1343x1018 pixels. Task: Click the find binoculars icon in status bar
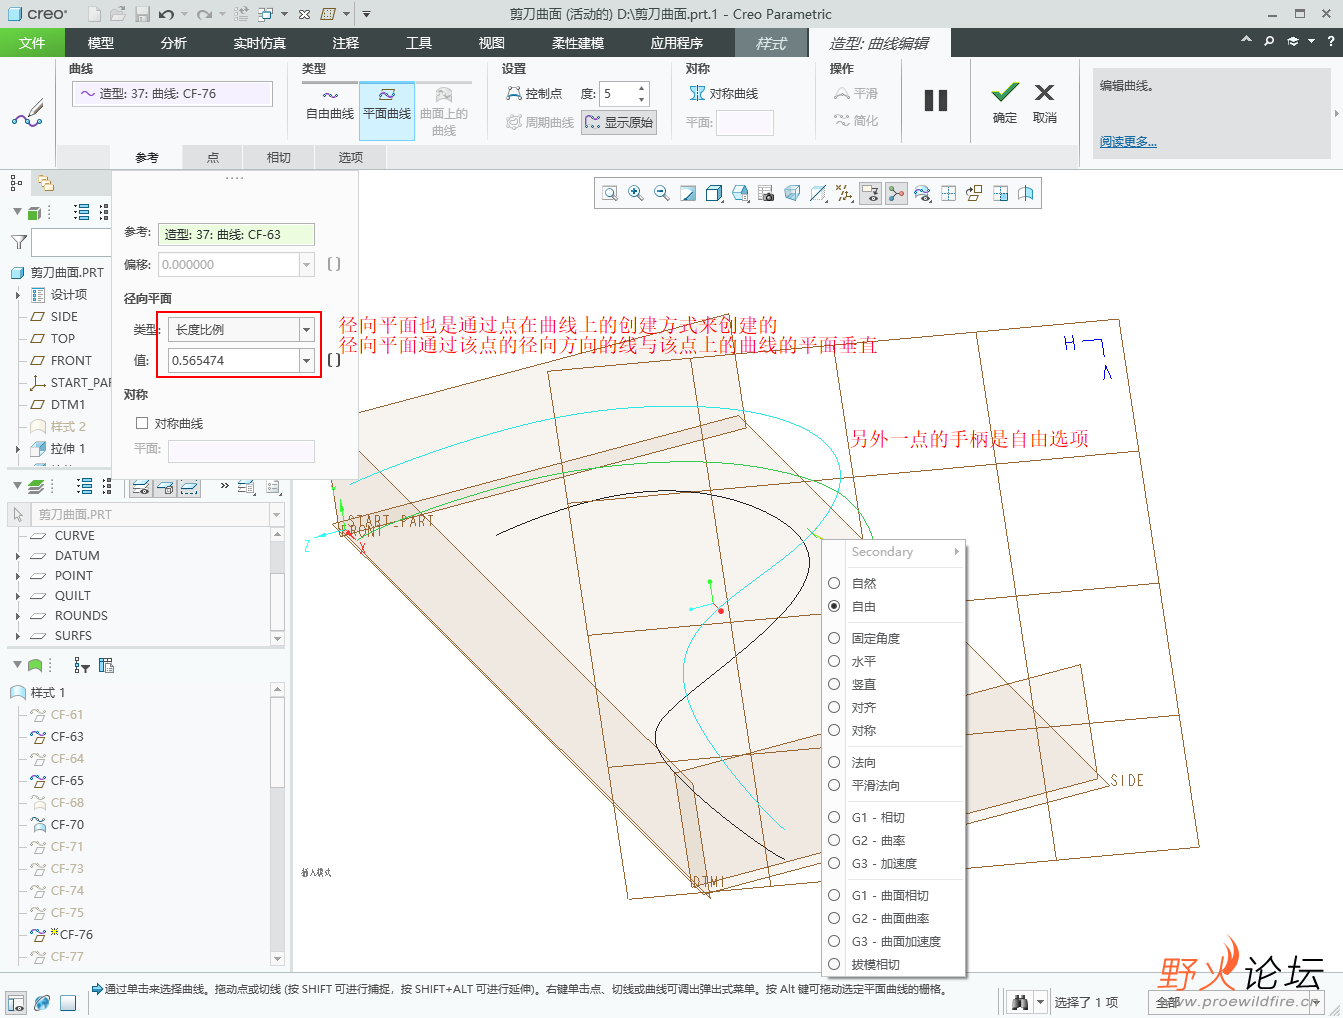1020,1001
